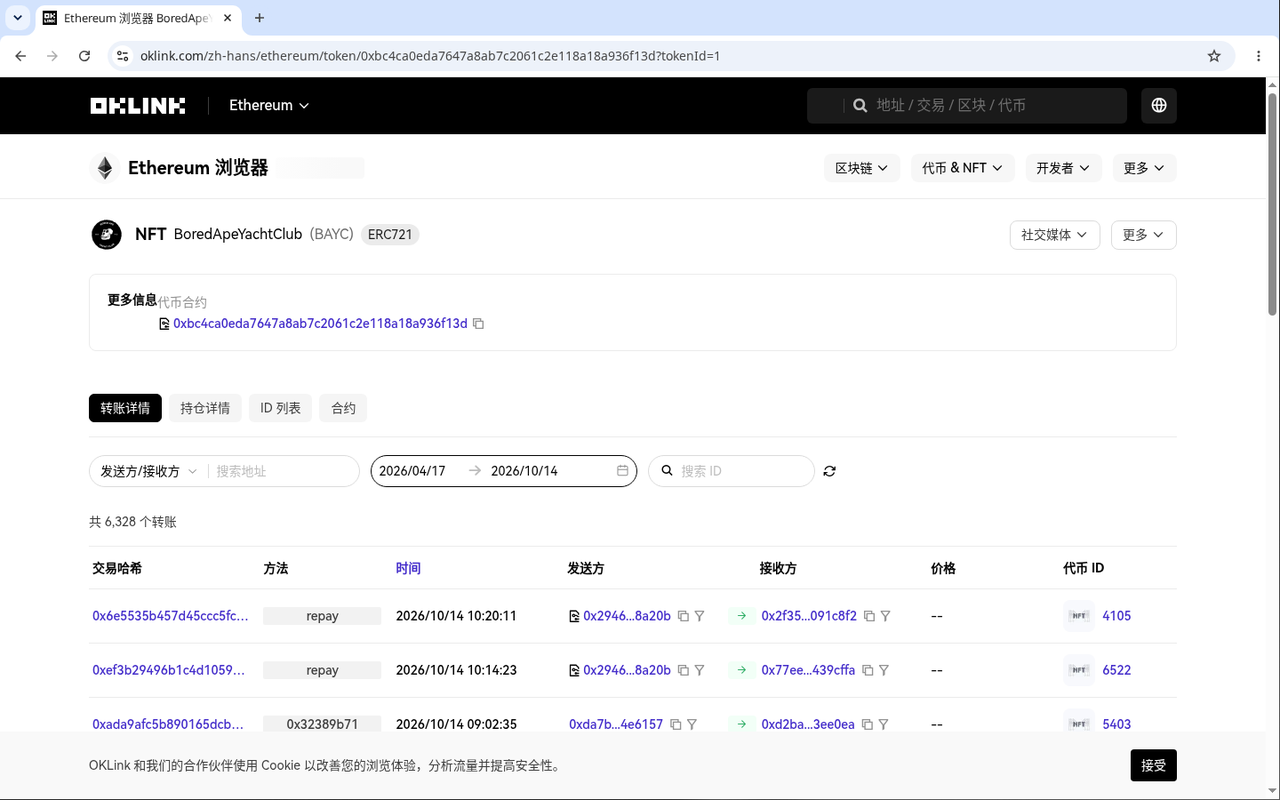
Task: Refresh the transfer list
Action: coord(829,471)
